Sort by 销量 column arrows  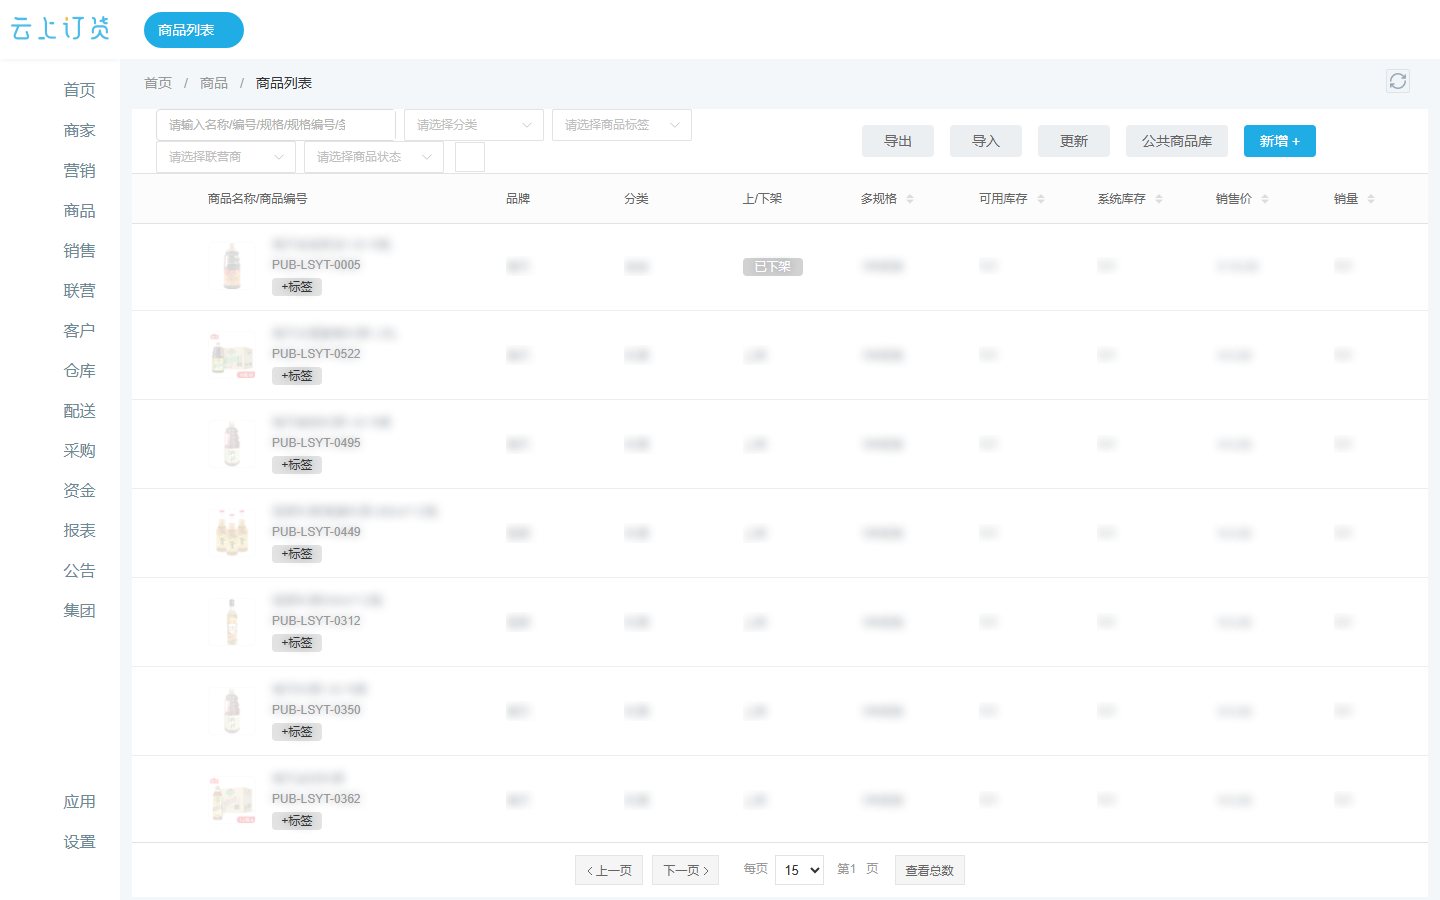click(1371, 199)
